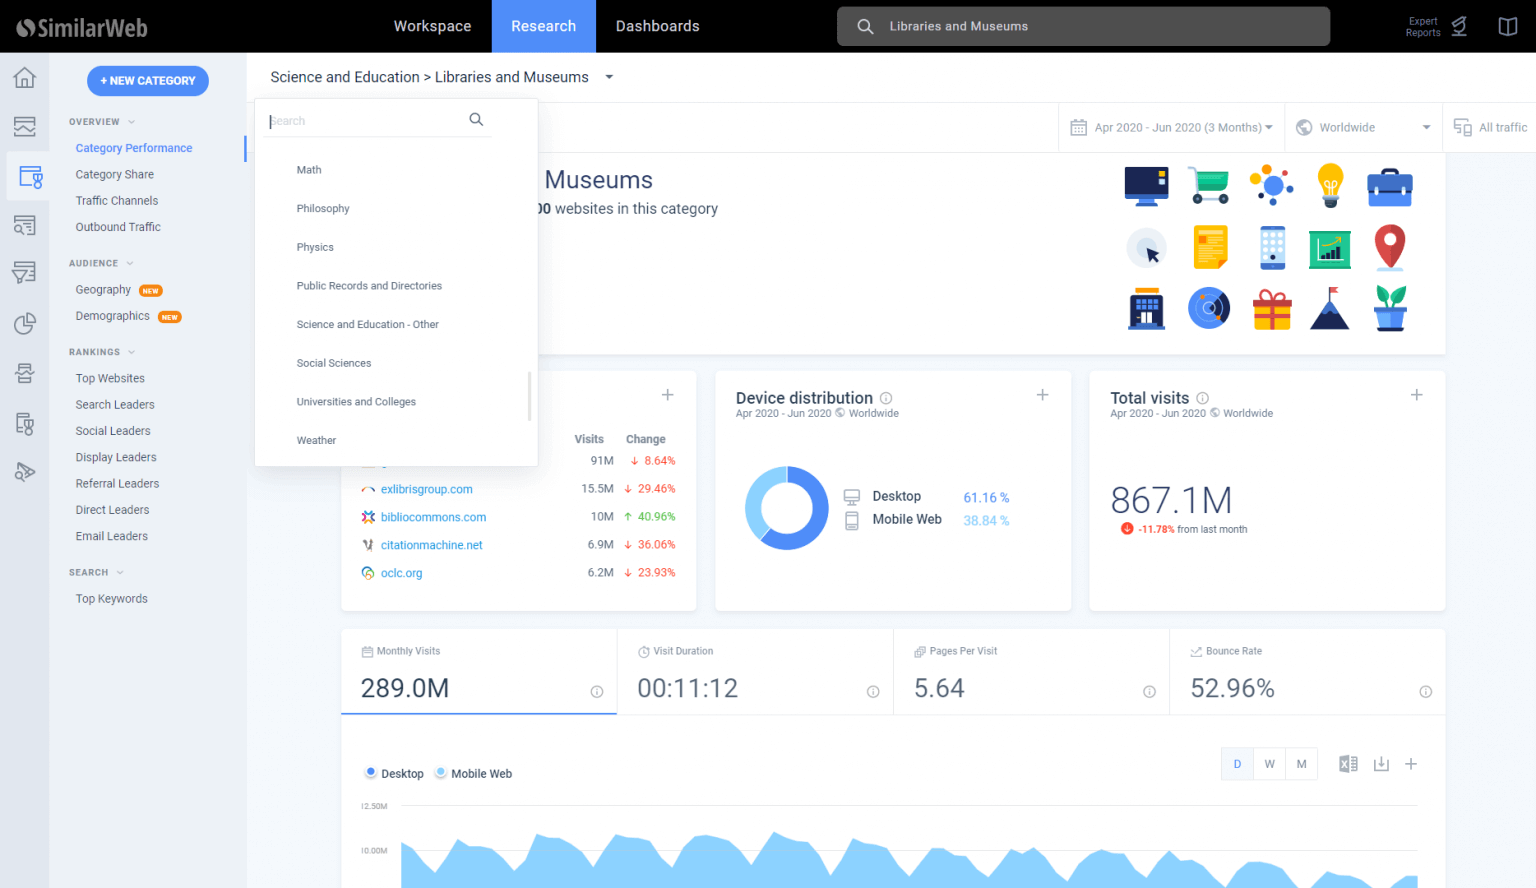The height and width of the screenshot is (888, 1536).
Task: Collapse the Rankings section in sidebar
Action: (131, 352)
